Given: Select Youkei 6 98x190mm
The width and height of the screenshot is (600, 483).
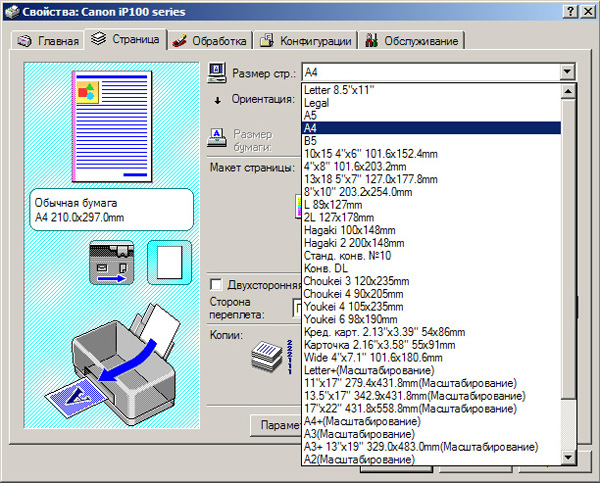Looking at the screenshot, I should (x=431, y=319).
